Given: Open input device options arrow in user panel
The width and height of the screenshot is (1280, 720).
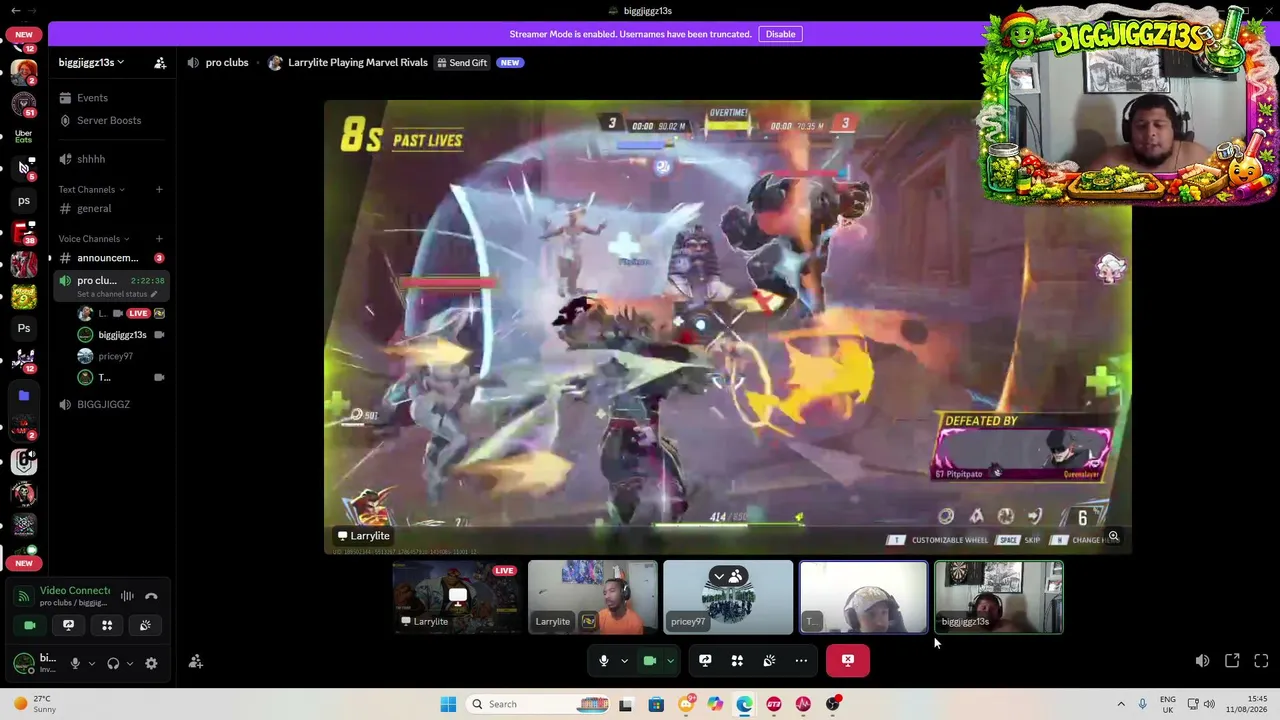Looking at the screenshot, I should (x=92, y=663).
